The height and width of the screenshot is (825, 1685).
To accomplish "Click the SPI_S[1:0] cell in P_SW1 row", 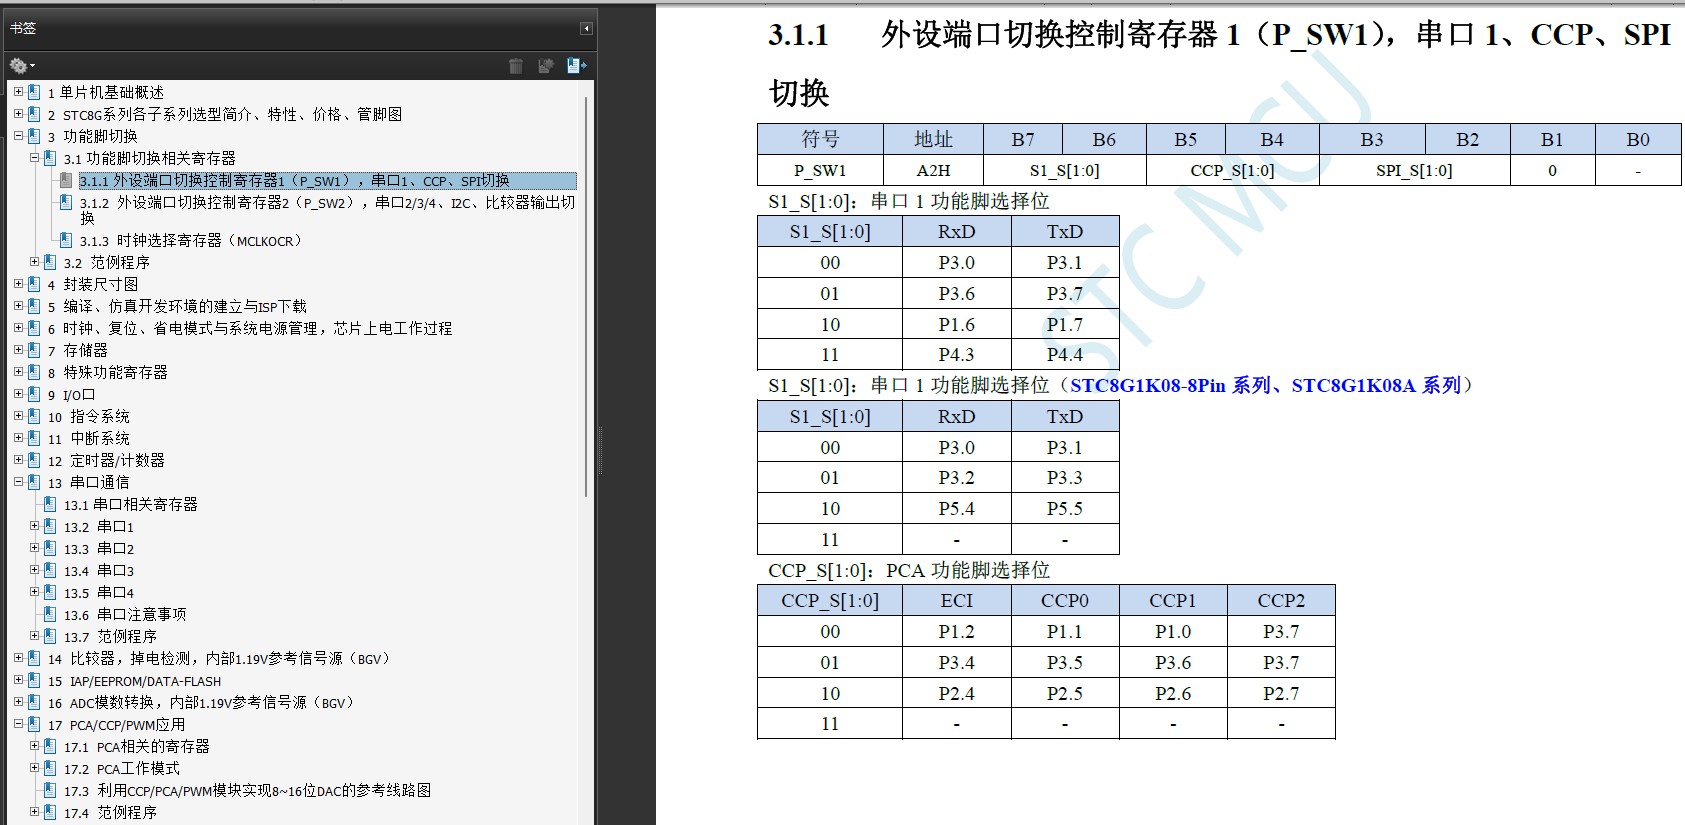I will 1414,171.
